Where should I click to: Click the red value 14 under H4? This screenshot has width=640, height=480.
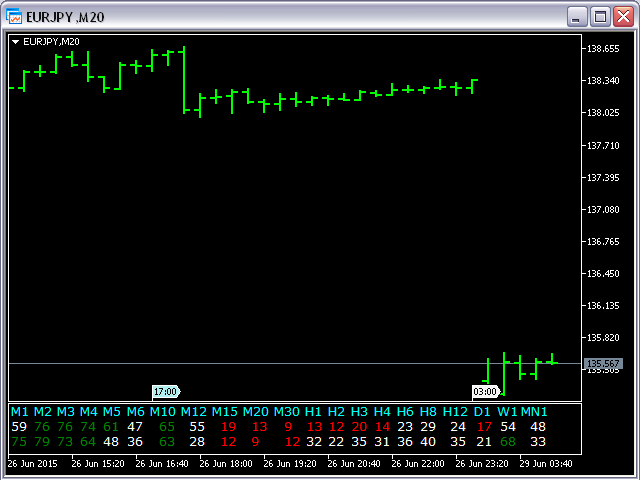pos(382,427)
